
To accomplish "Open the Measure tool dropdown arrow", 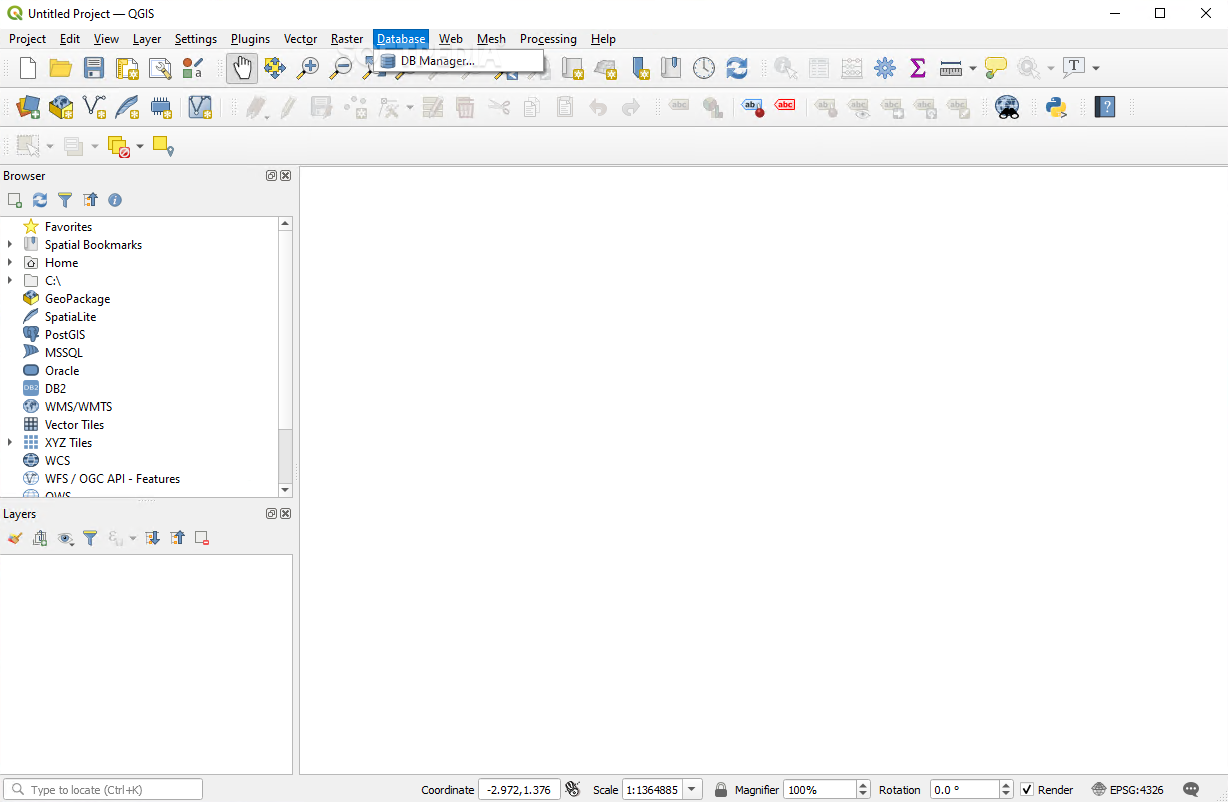I will click(972, 68).
